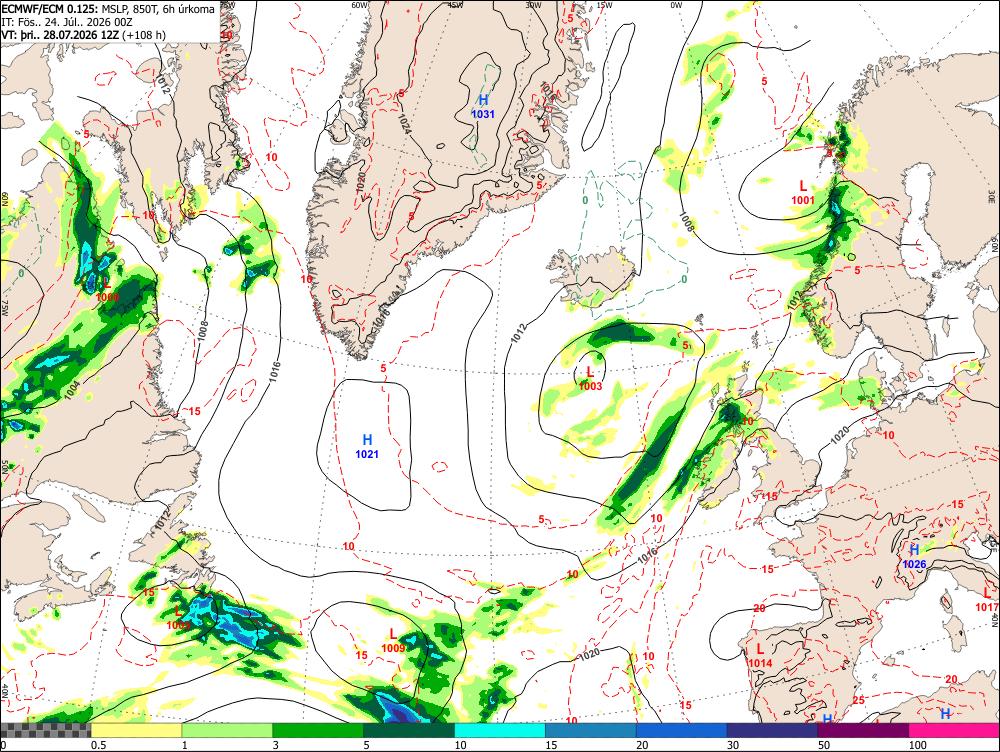Click the L 1017 low near Italy

987,600
